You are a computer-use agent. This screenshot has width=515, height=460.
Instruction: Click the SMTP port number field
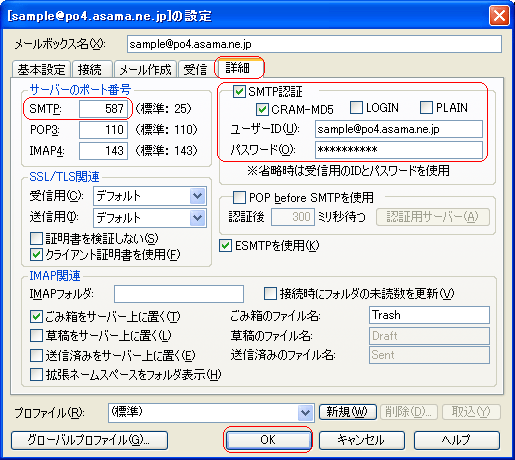(103, 109)
